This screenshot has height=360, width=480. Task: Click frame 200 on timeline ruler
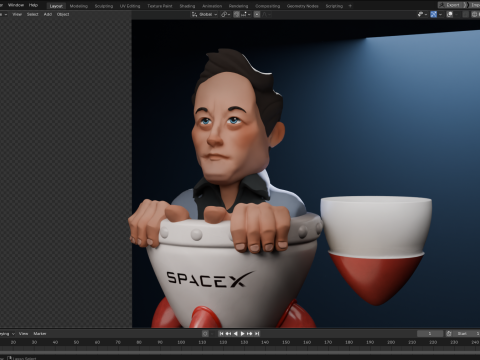click(391, 342)
